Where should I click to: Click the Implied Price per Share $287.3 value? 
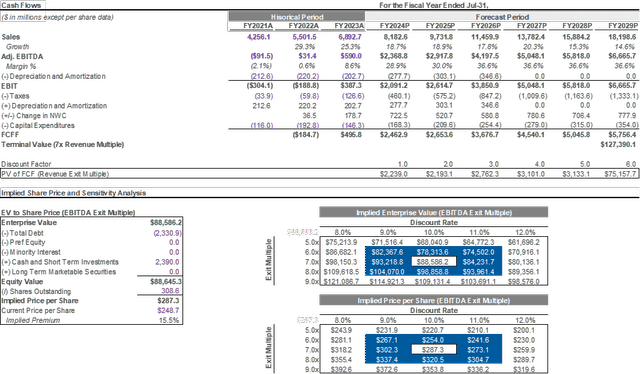[x=168, y=301]
